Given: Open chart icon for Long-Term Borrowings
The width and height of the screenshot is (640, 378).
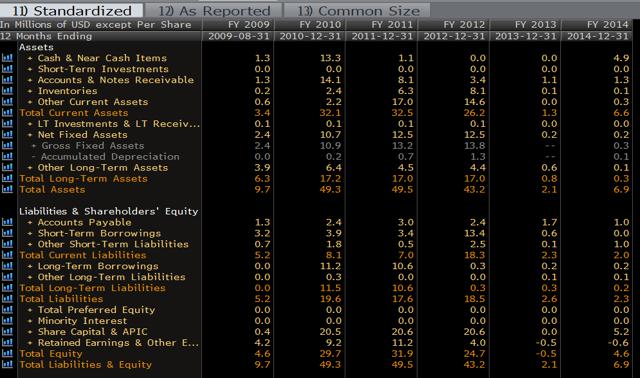Looking at the screenshot, I should [x=7, y=266].
